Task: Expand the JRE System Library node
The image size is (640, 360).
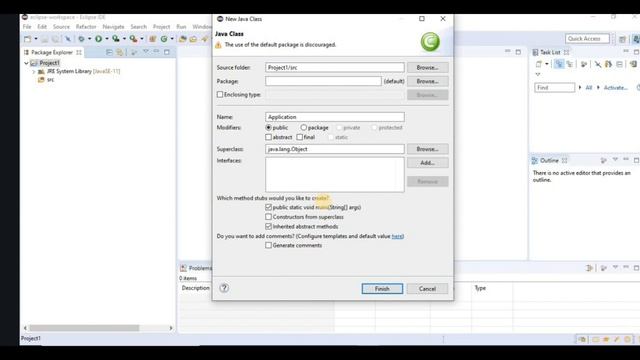Action: pos(34,71)
